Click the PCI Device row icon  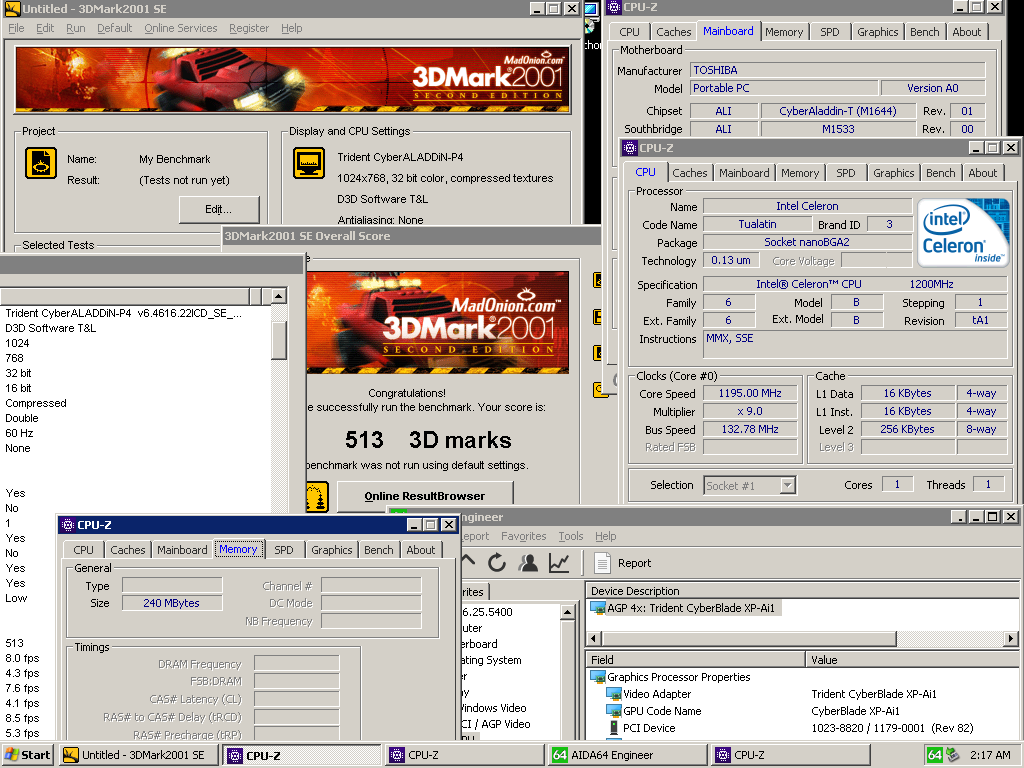point(614,728)
